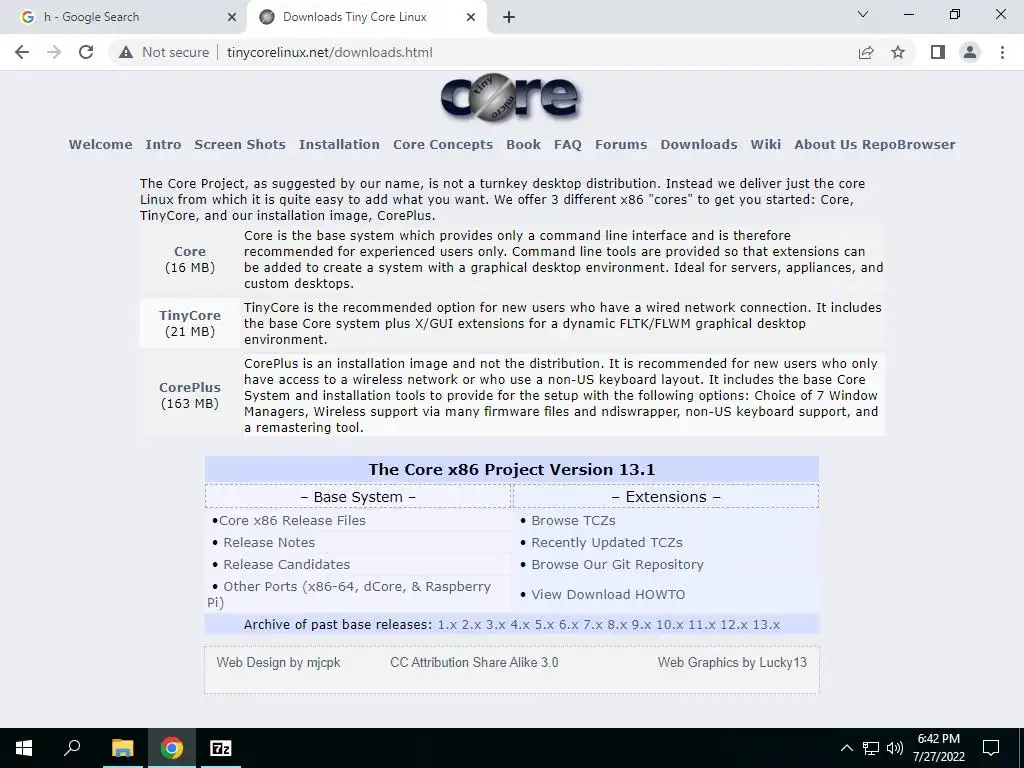The image size is (1024, 768).
Task: Open File Explorer from the taskbar
Action: 123,748
